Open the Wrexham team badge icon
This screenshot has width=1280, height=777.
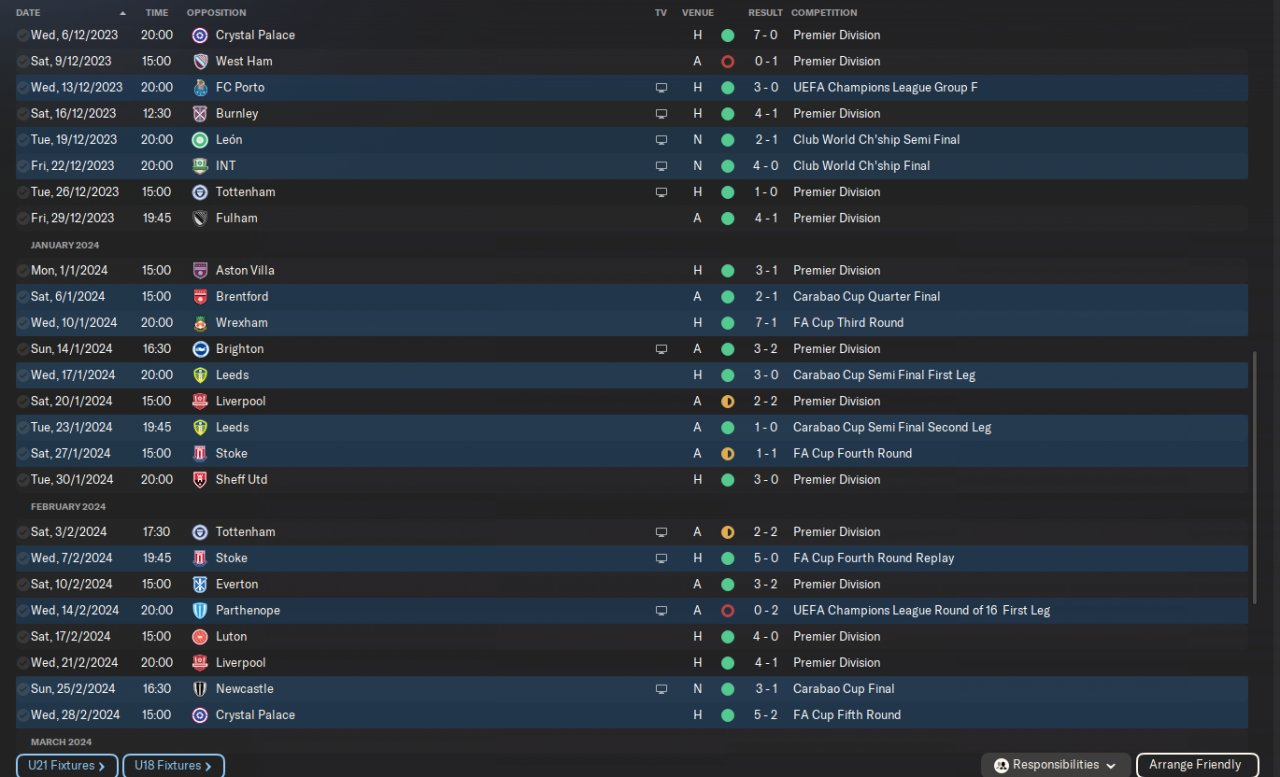pyautogui.click(x=200, y=323)
